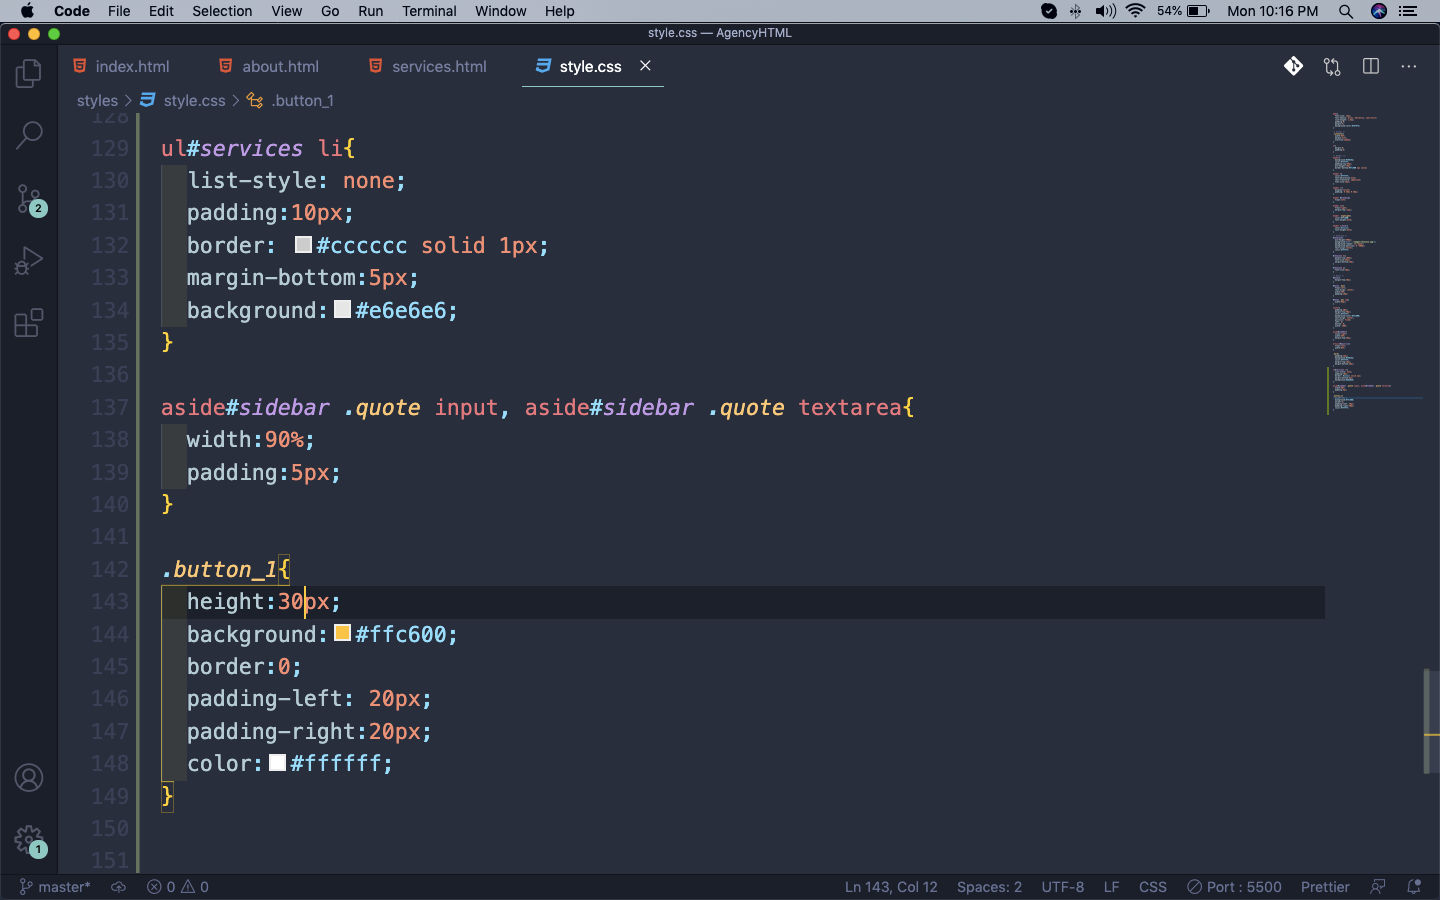
Task: Open the editor More Actions ellipsis
Action: pos(1409,66)
